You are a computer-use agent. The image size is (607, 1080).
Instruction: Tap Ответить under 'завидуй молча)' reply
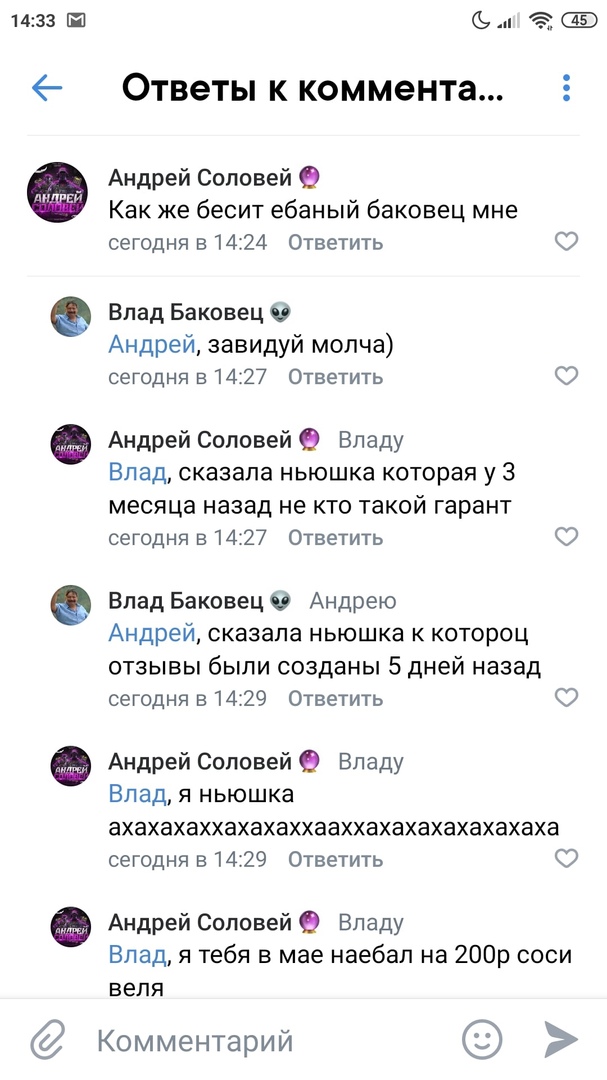pos(335,377)
